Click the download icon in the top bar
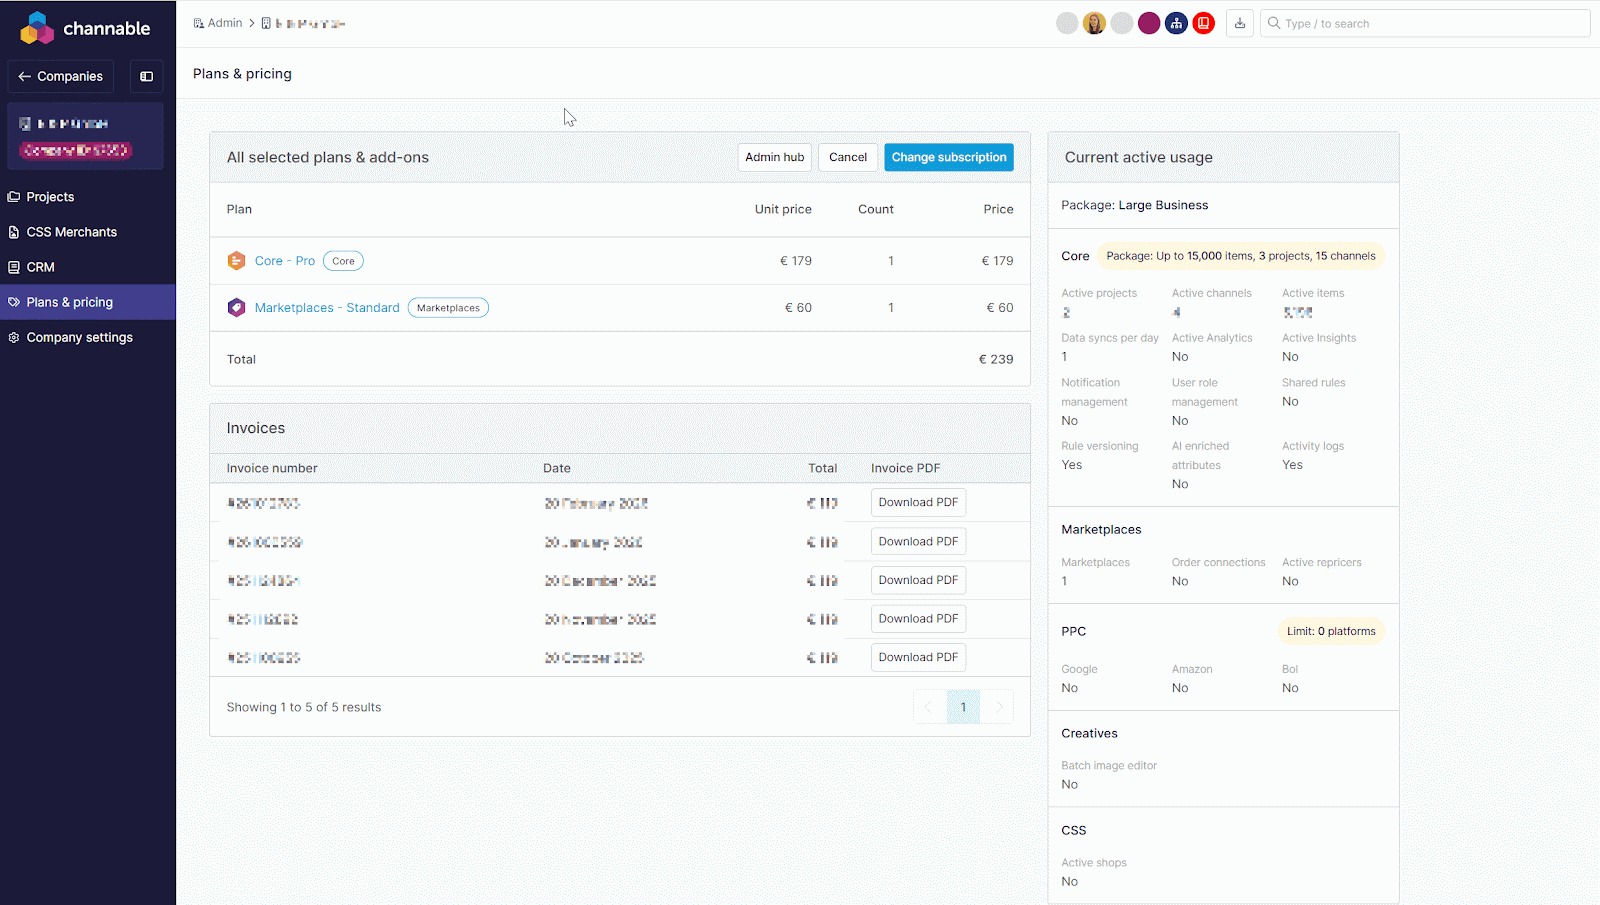The width and height of the screenshot is (1600, 905). [1240, 23]
